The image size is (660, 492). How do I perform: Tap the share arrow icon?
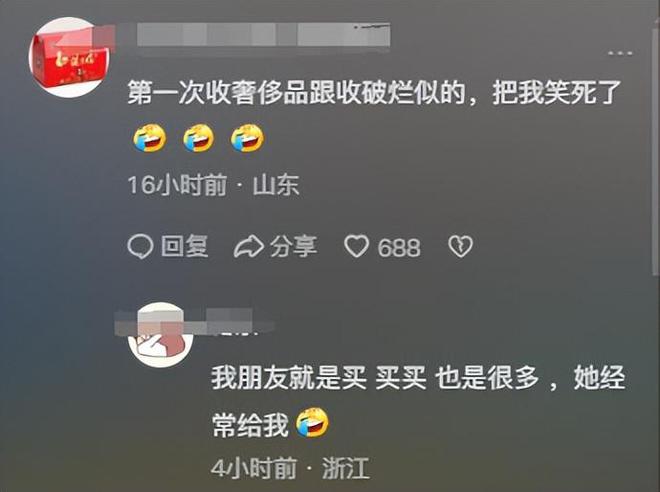(x=248, y=247)
